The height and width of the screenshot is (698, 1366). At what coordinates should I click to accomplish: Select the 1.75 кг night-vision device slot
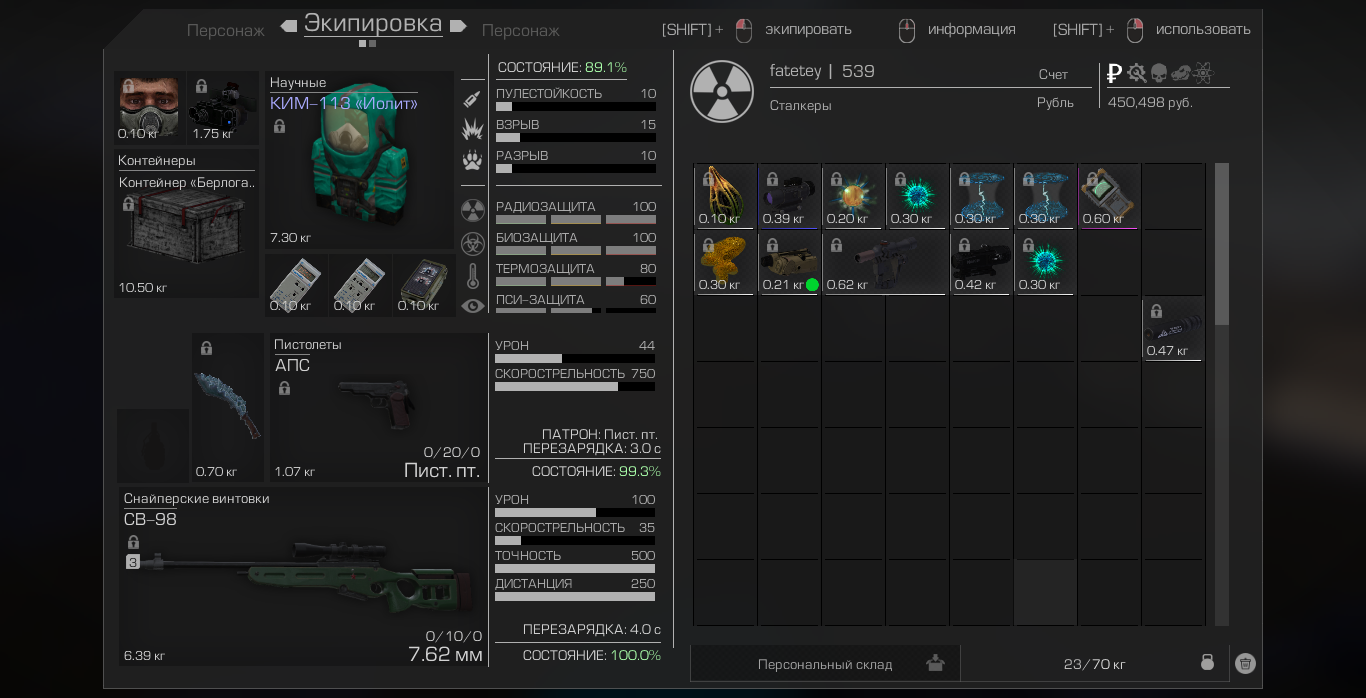[x=223, y=108]
